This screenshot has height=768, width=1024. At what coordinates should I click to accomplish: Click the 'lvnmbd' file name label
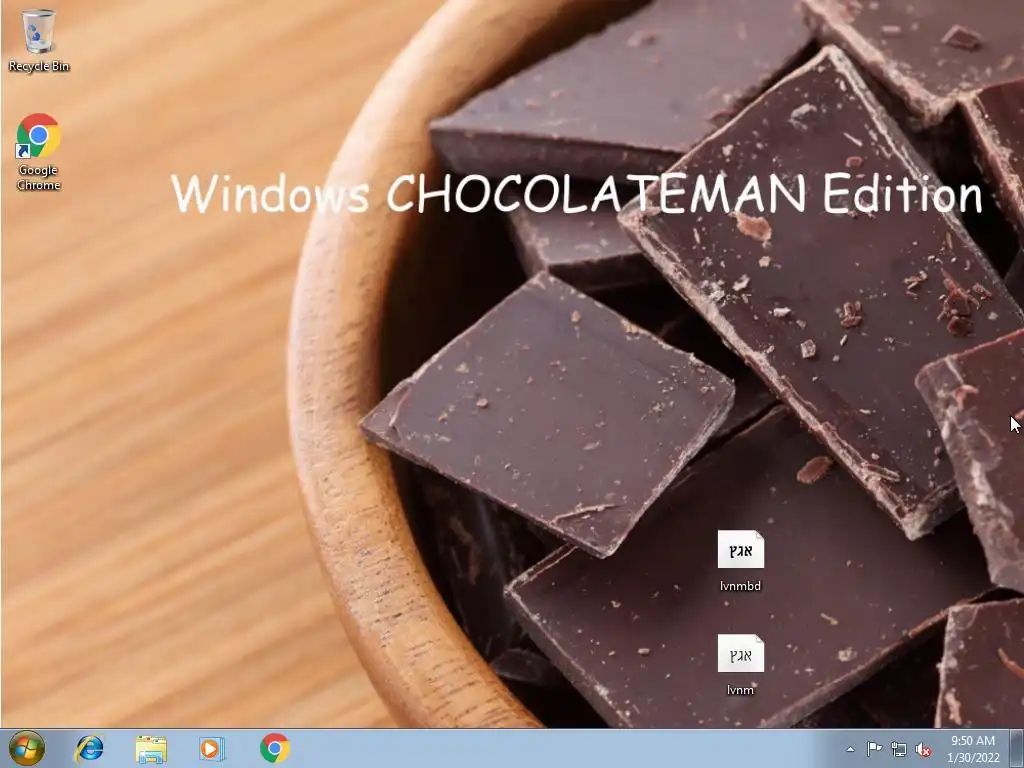(741, 586)
